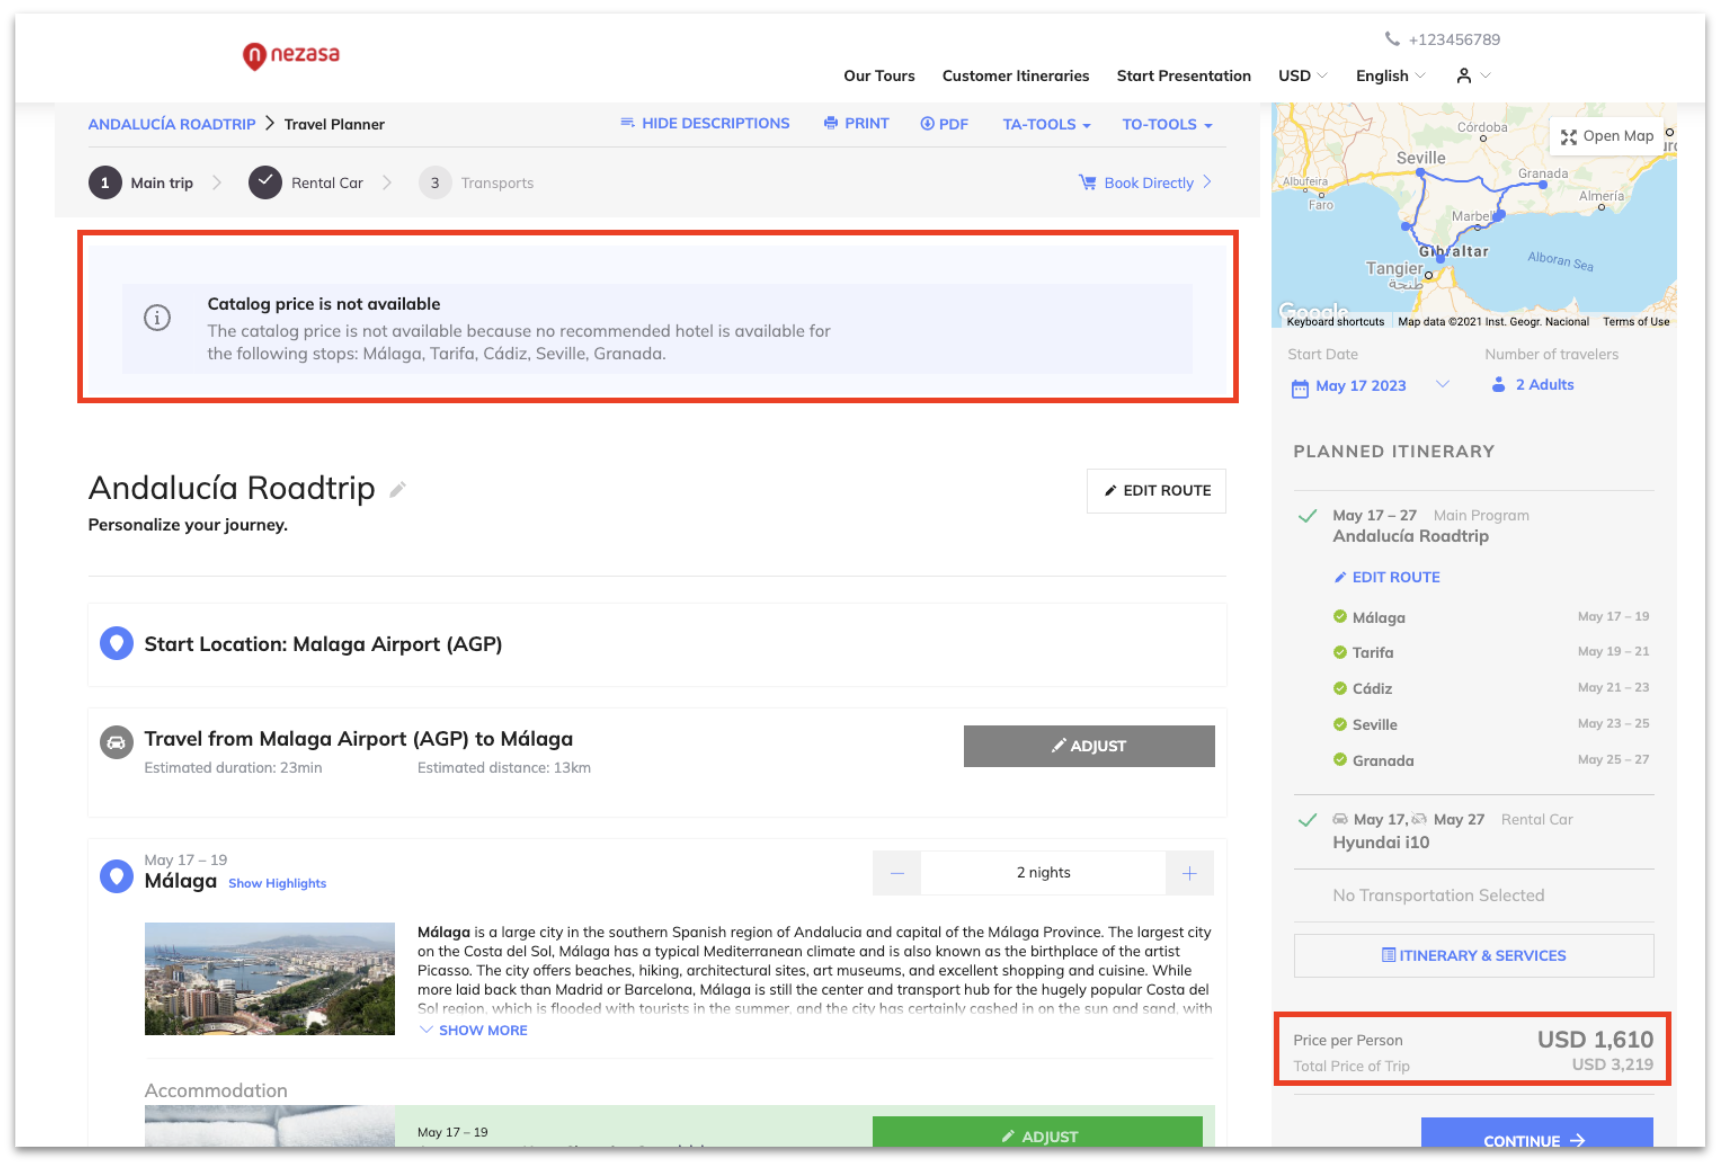
Task: Click Cádiz in the planned itinerary list
Action: point(1372,689)
